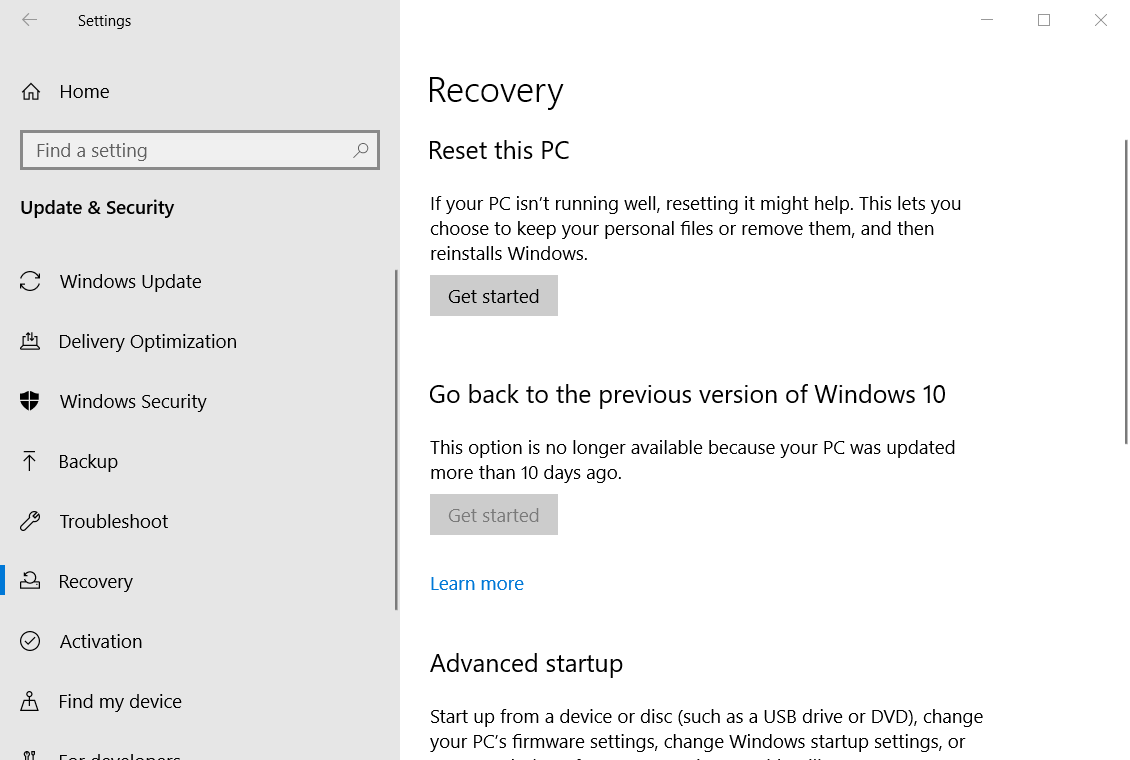The height and width of the screenshot is (760, 1130).
Task: Click the sidebar vertical scrollbar
Action: (396, 440)
